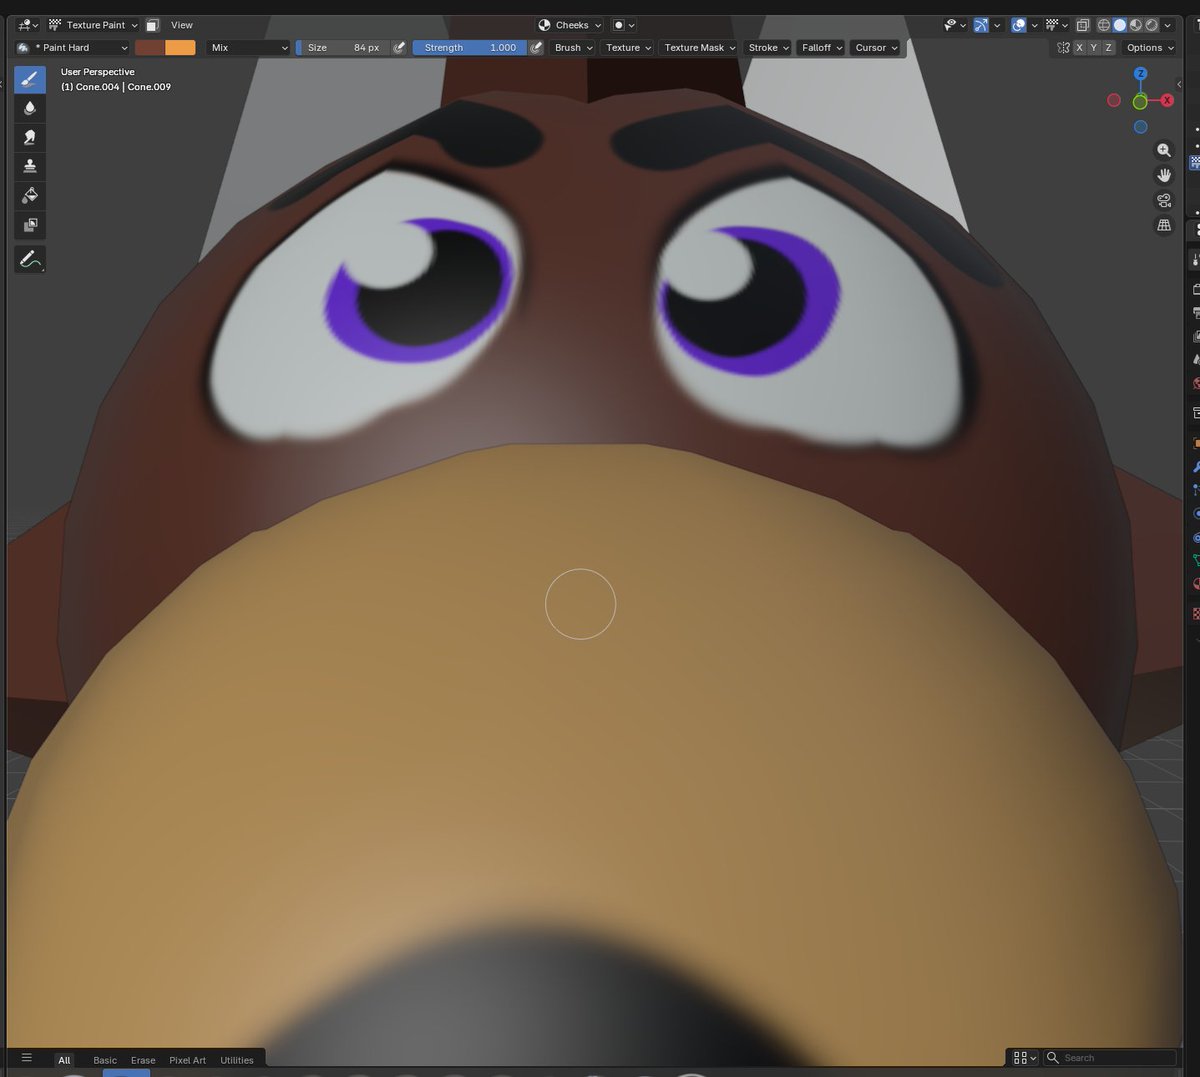The image size is (1200, 1077).
Task: Open the asset shelf hamburger menu
Action: click(x=27, y=1058)
